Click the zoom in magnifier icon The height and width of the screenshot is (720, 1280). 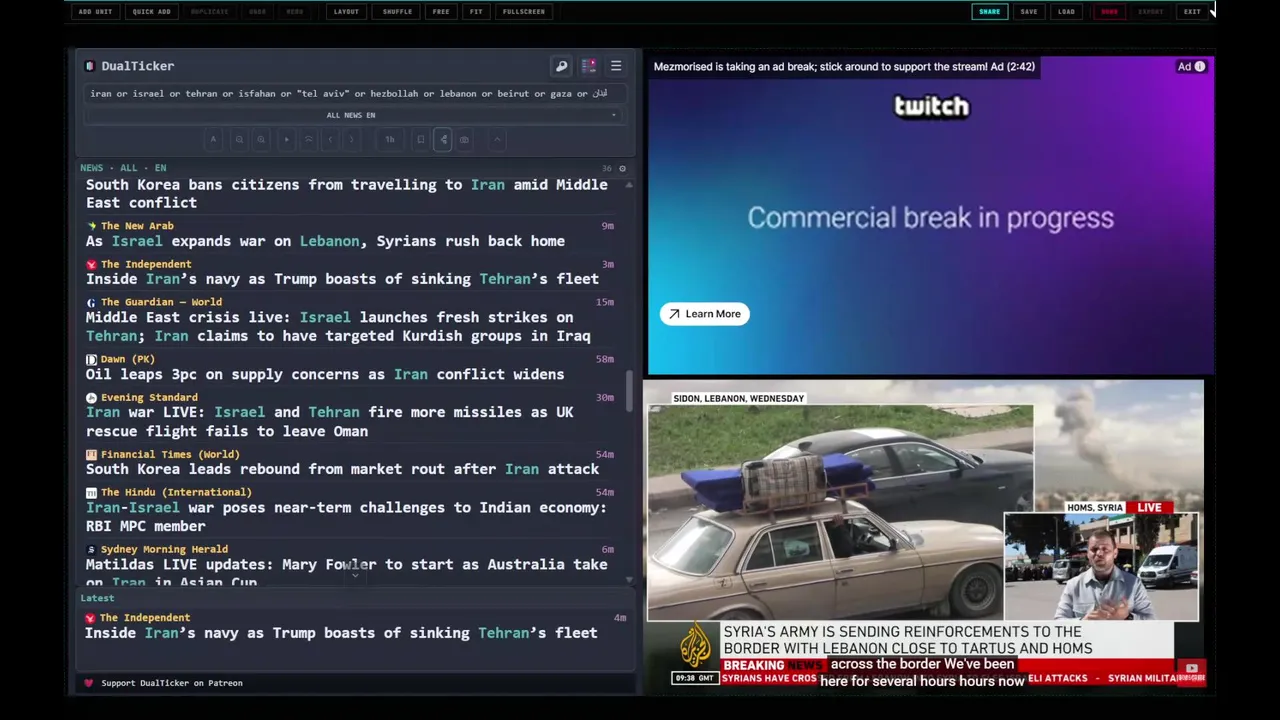click(261, 140)
